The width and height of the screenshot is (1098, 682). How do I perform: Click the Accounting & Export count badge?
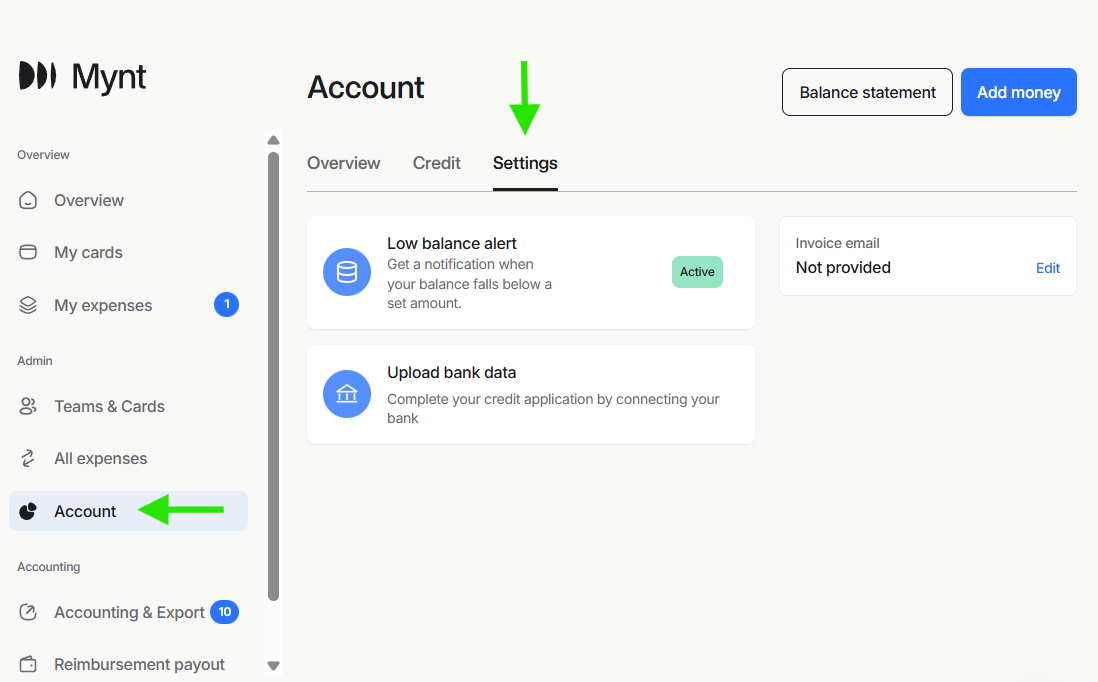(224, 612)
